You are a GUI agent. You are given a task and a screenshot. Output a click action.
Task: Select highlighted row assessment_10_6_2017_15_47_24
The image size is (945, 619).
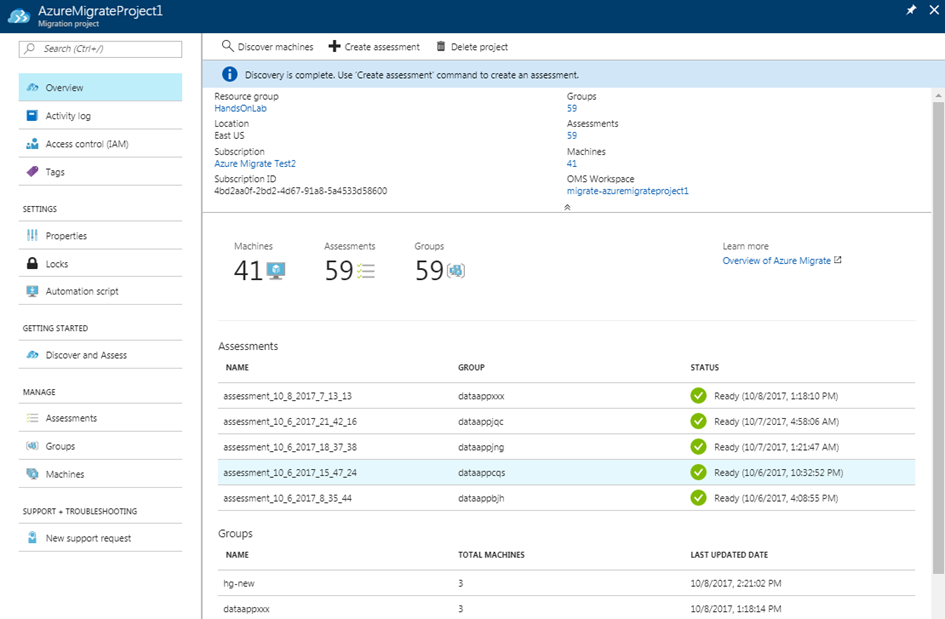pyautogui.click(x=566, y=473)
